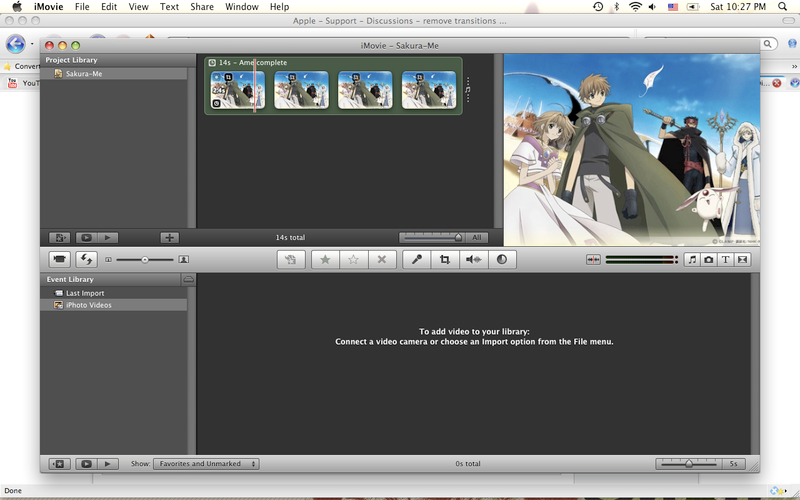800x500 pixels.
Task: Add new project with plus button
Action: pos(170,237)
